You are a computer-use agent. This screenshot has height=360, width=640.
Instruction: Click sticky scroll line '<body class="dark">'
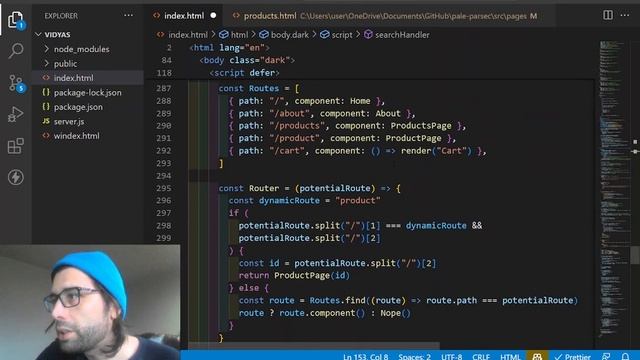(x=247, y=60)
